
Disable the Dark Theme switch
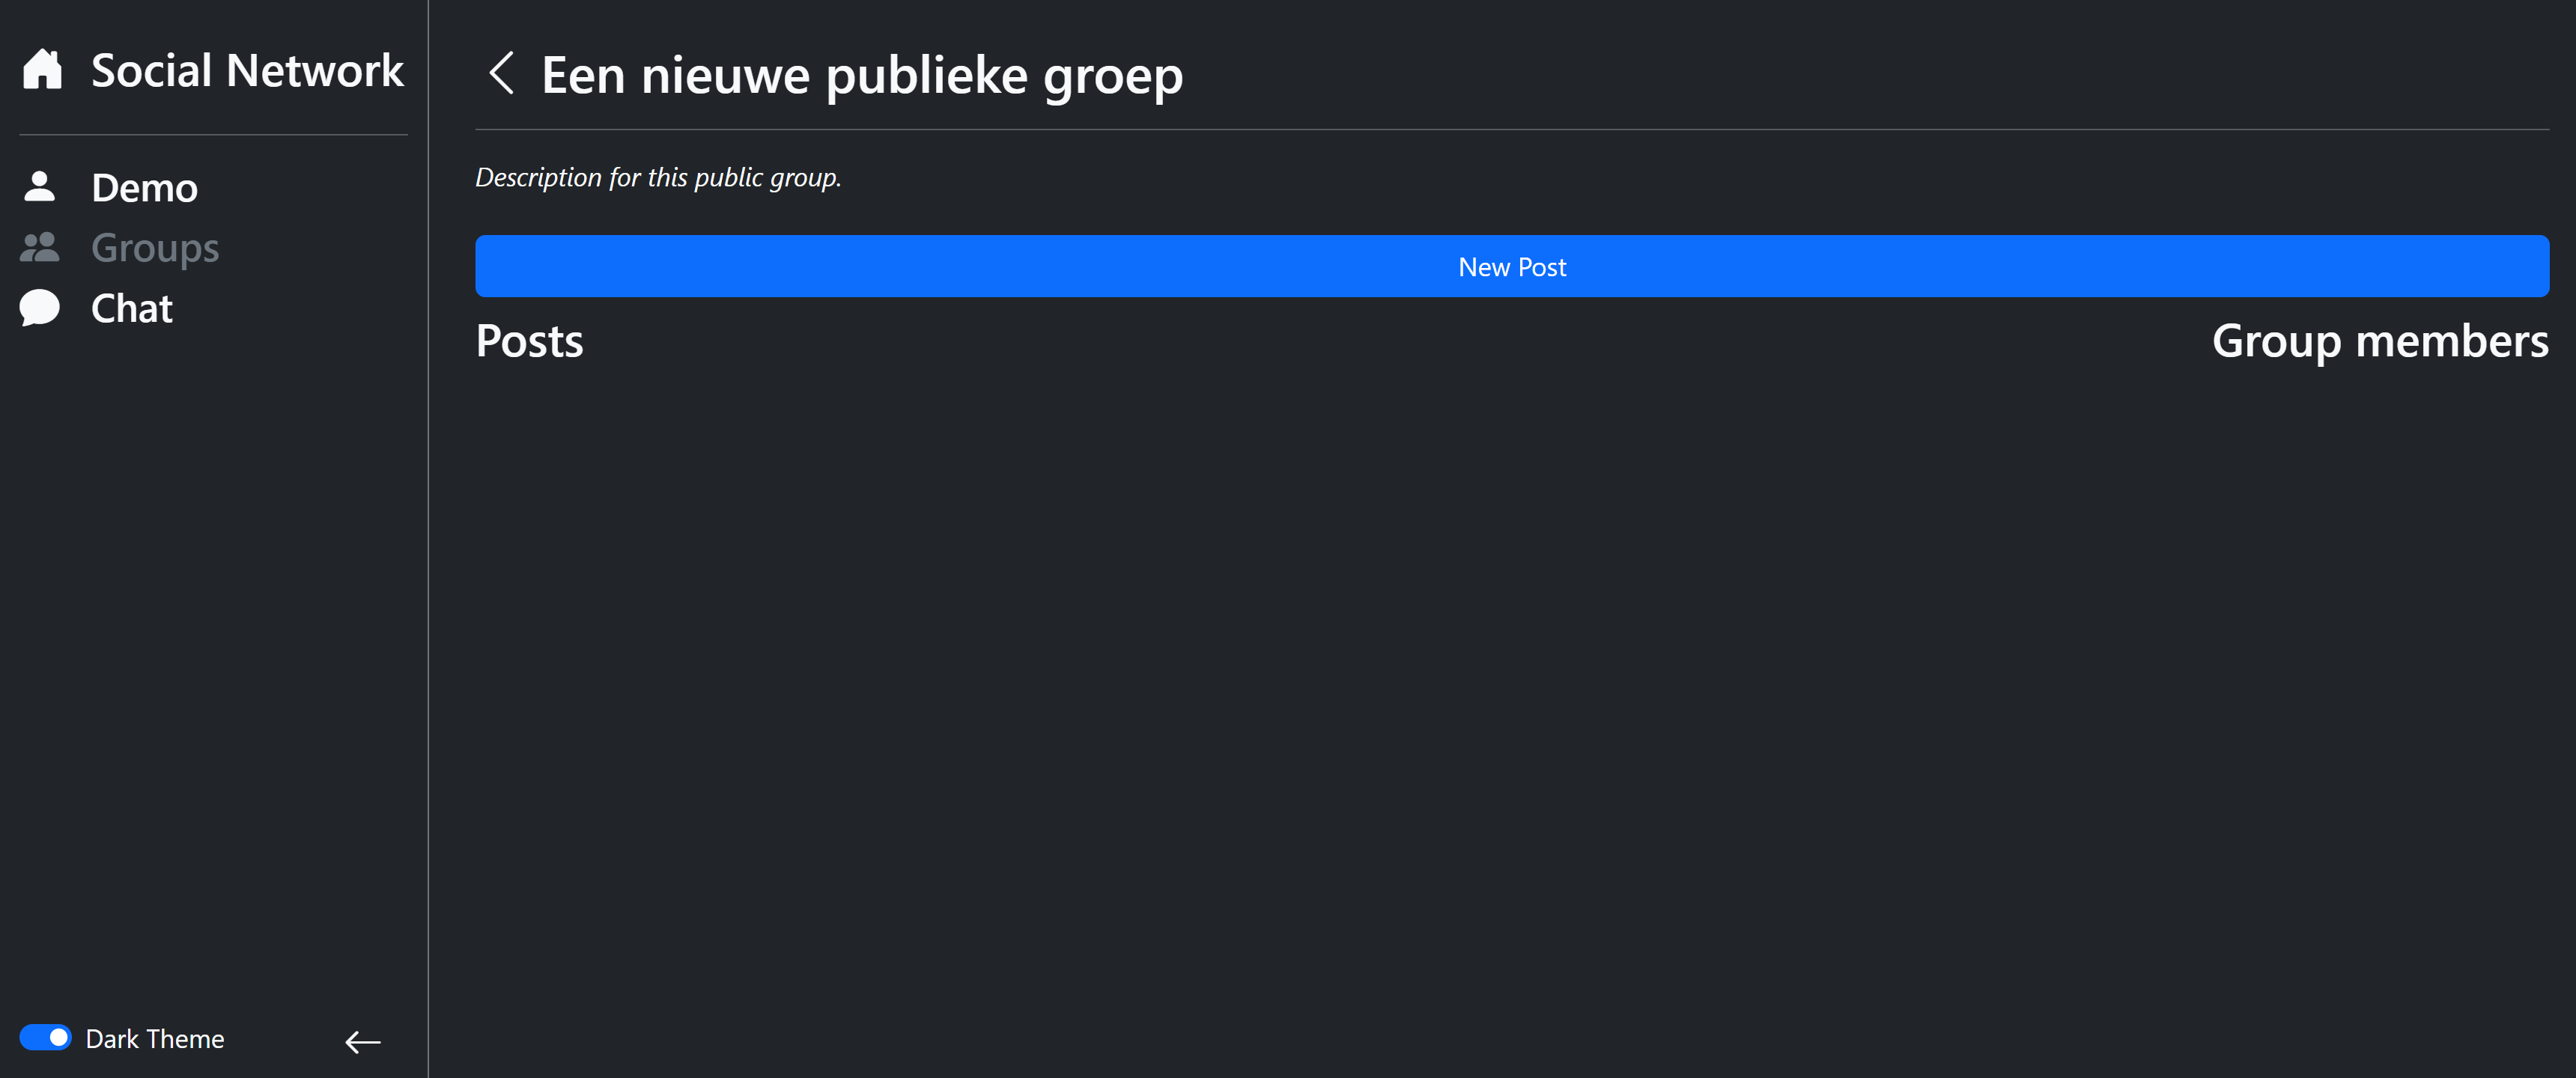pyautogui.click(x=45, y=1038)
